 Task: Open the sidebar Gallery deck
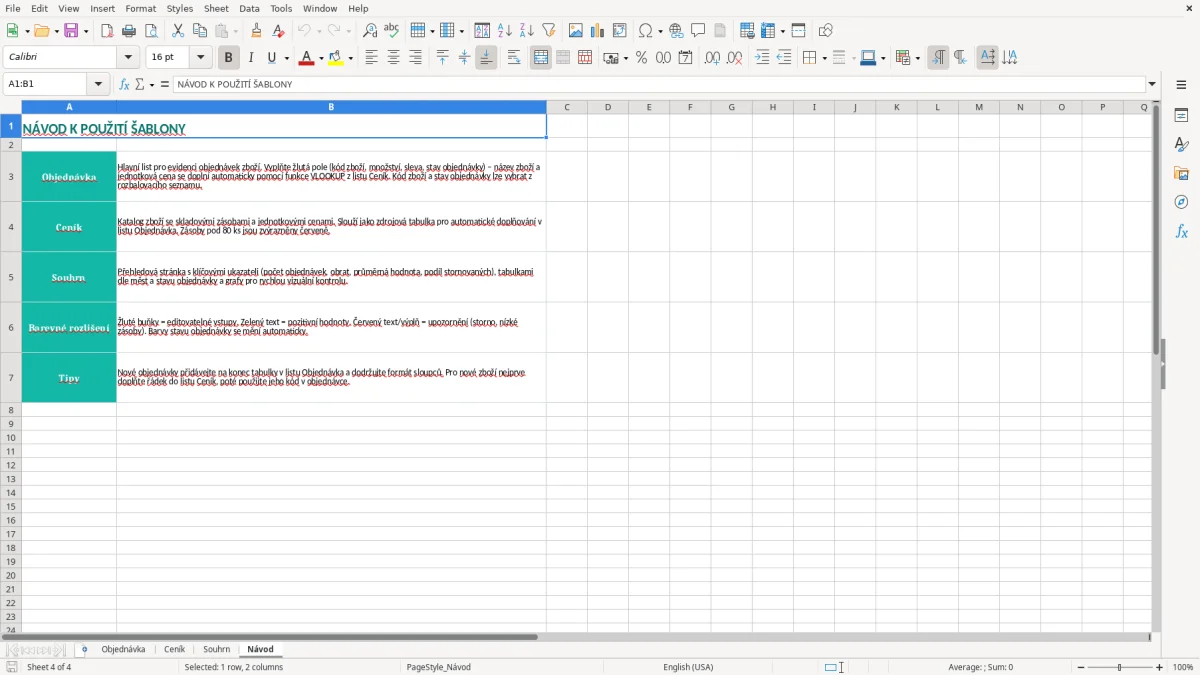[1181, 173]
